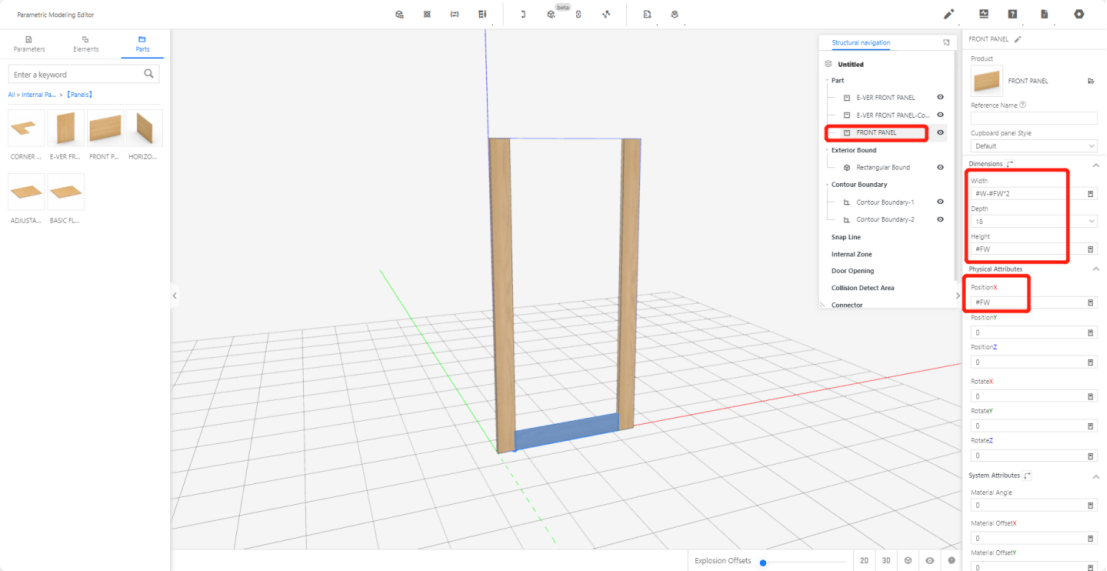
Task: Open the help question mark icon
Action: 1013,14
